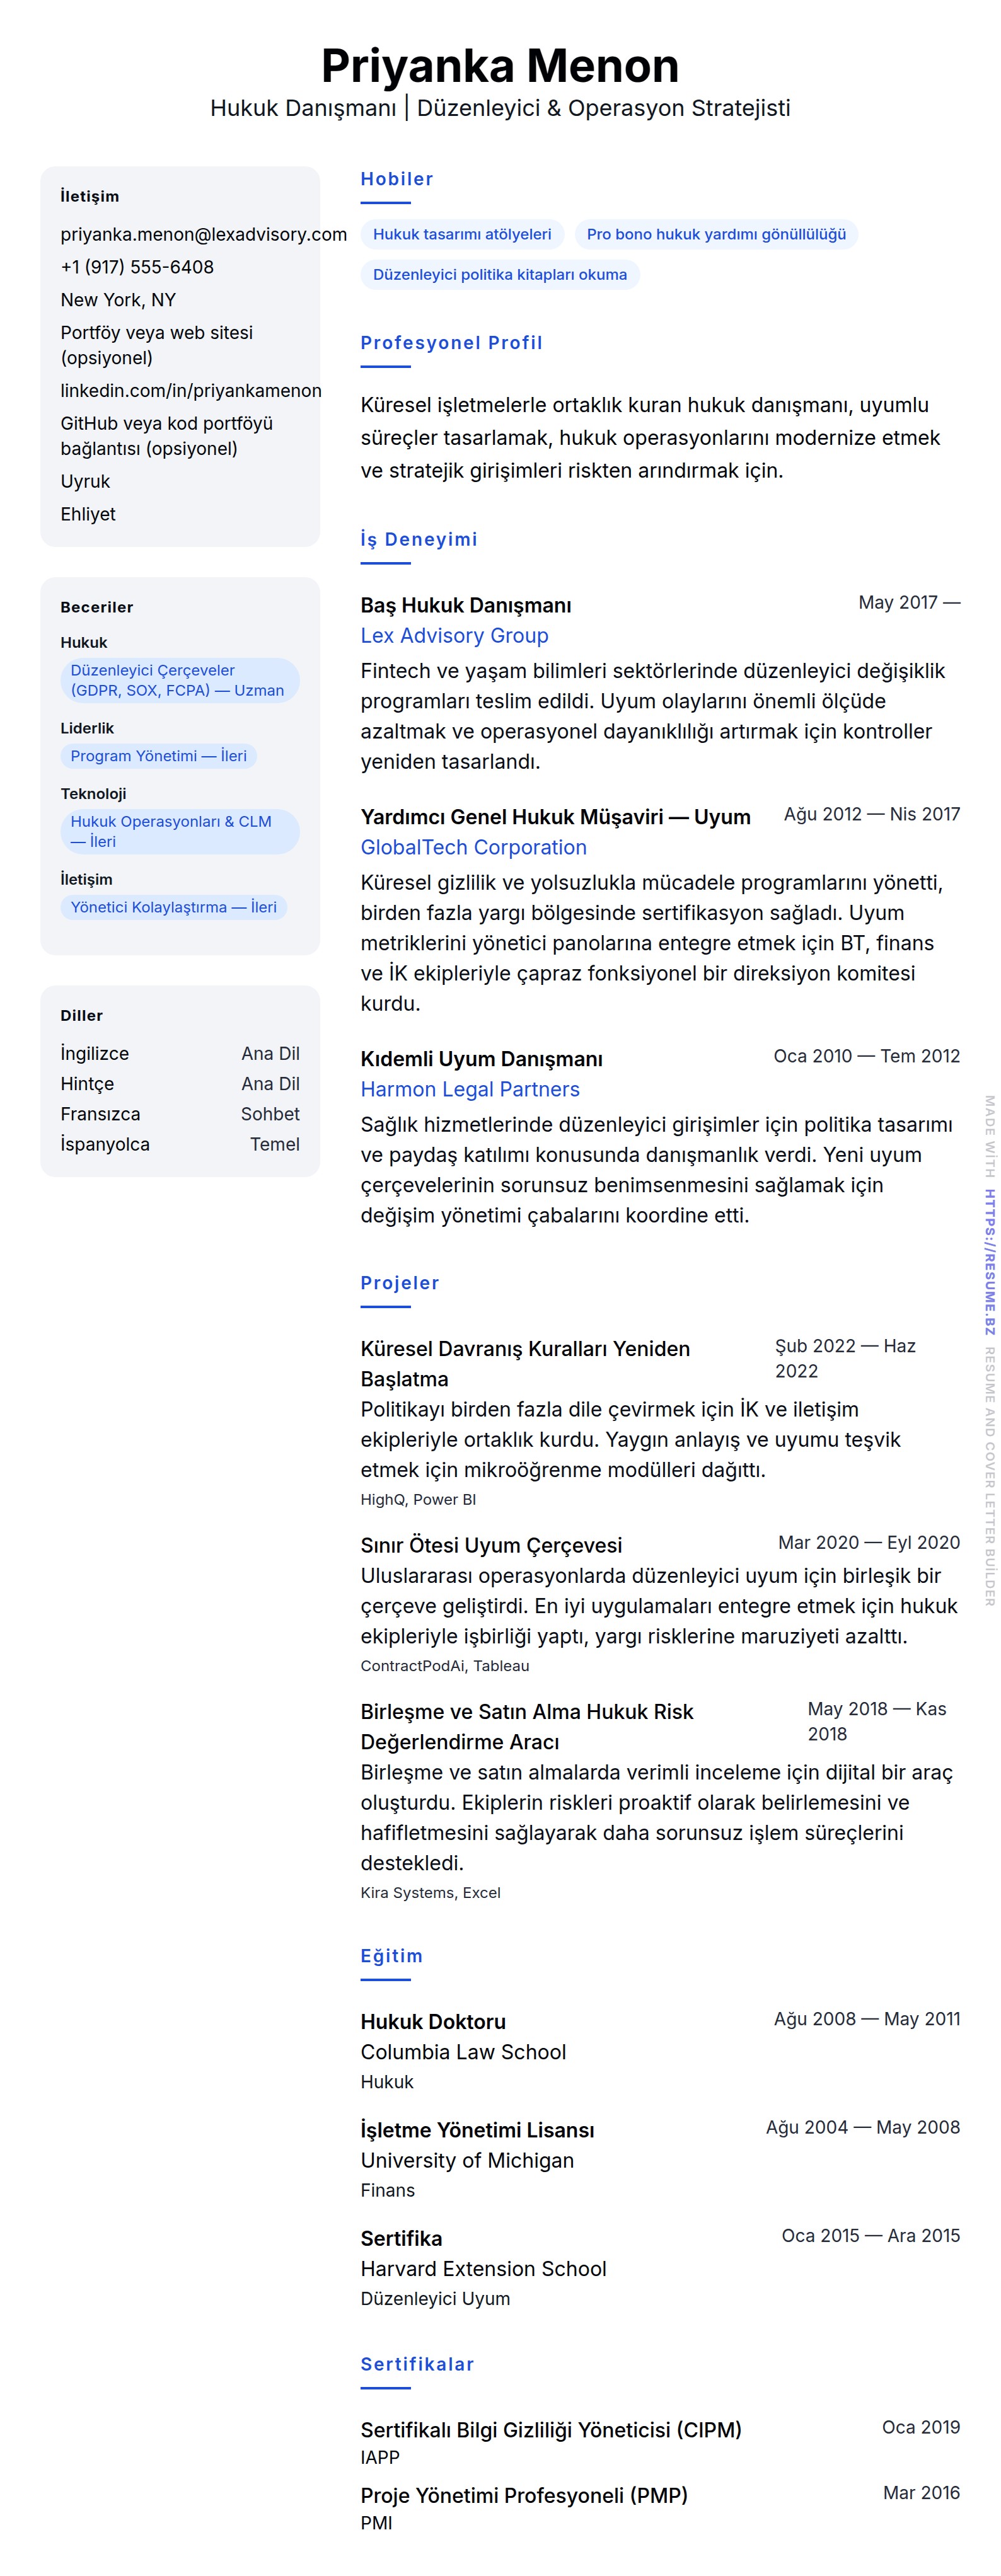This screenshot has width=1001, height=2576.
Task: Click the İş Deneyimi section heading
Action: point(419,539)
